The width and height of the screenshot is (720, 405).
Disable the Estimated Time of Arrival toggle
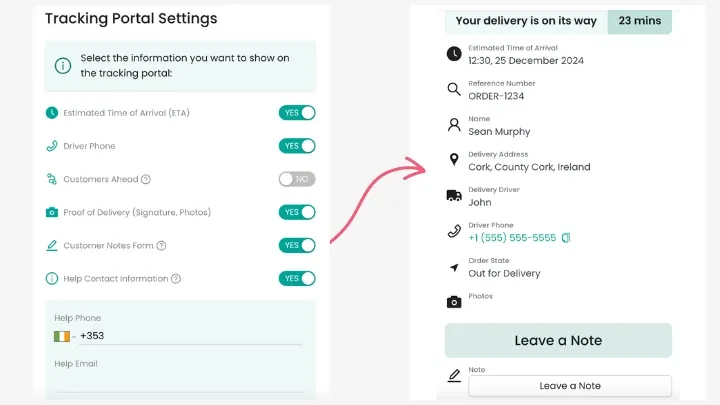297,113
